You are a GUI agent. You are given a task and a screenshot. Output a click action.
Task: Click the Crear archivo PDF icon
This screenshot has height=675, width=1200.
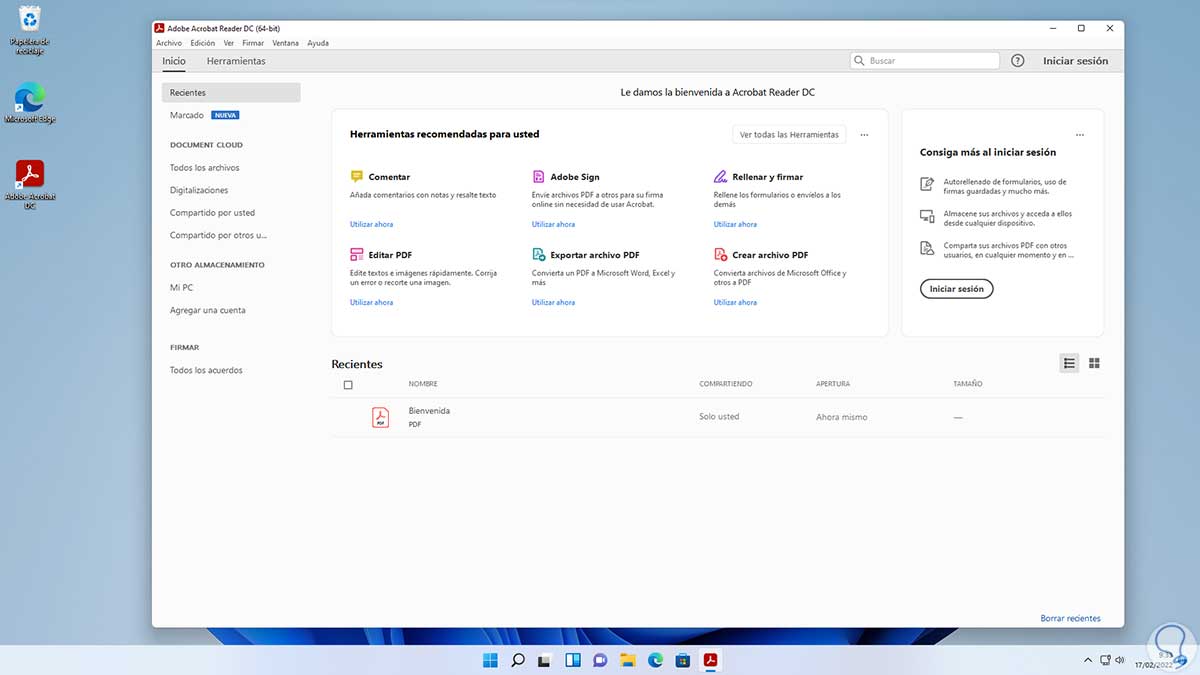[x=720, y=255]
